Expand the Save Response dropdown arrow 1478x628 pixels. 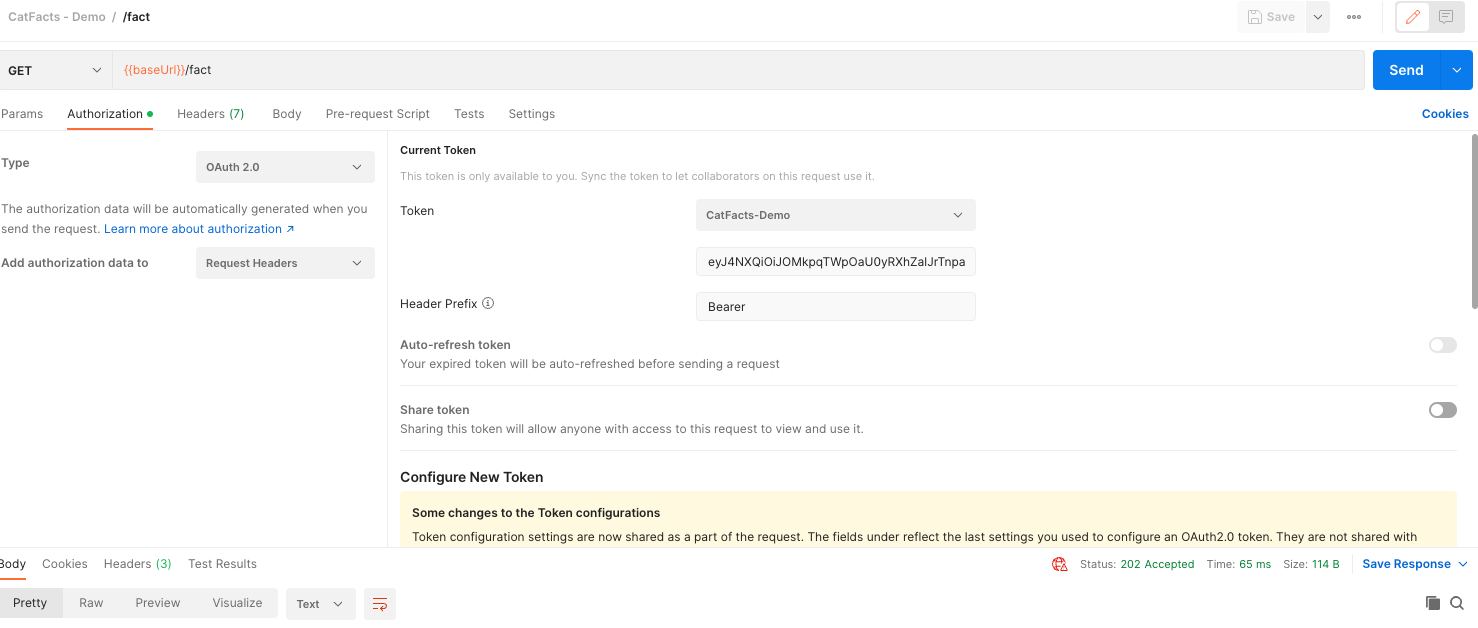pos(1463,564)
